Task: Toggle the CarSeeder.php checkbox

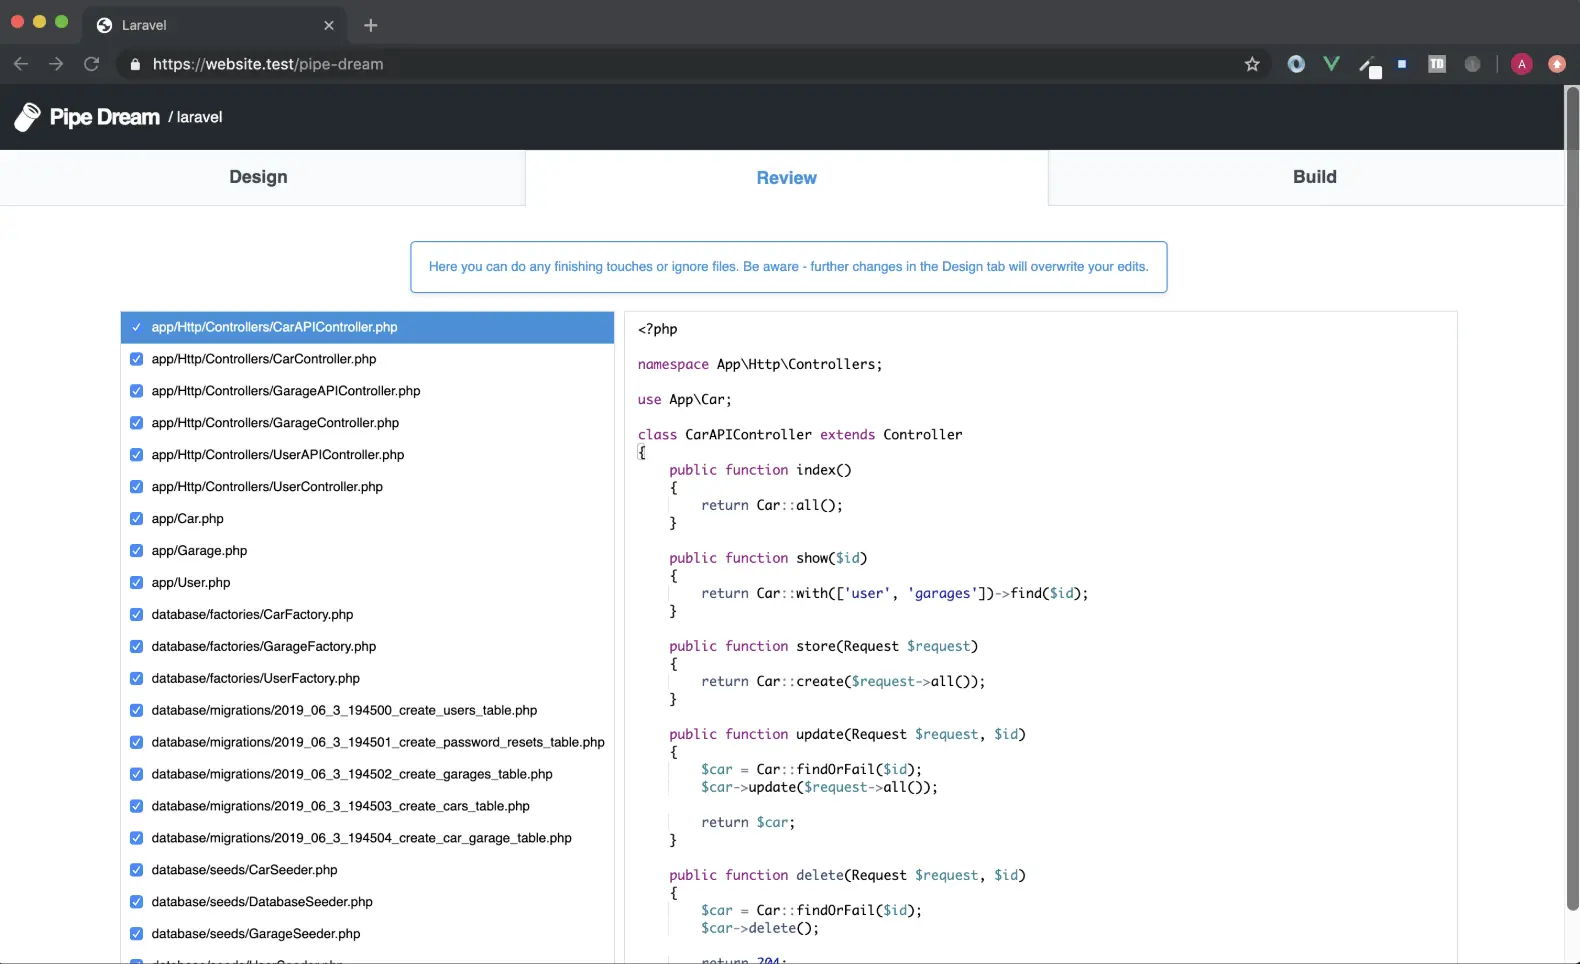Action: (137, 870)
